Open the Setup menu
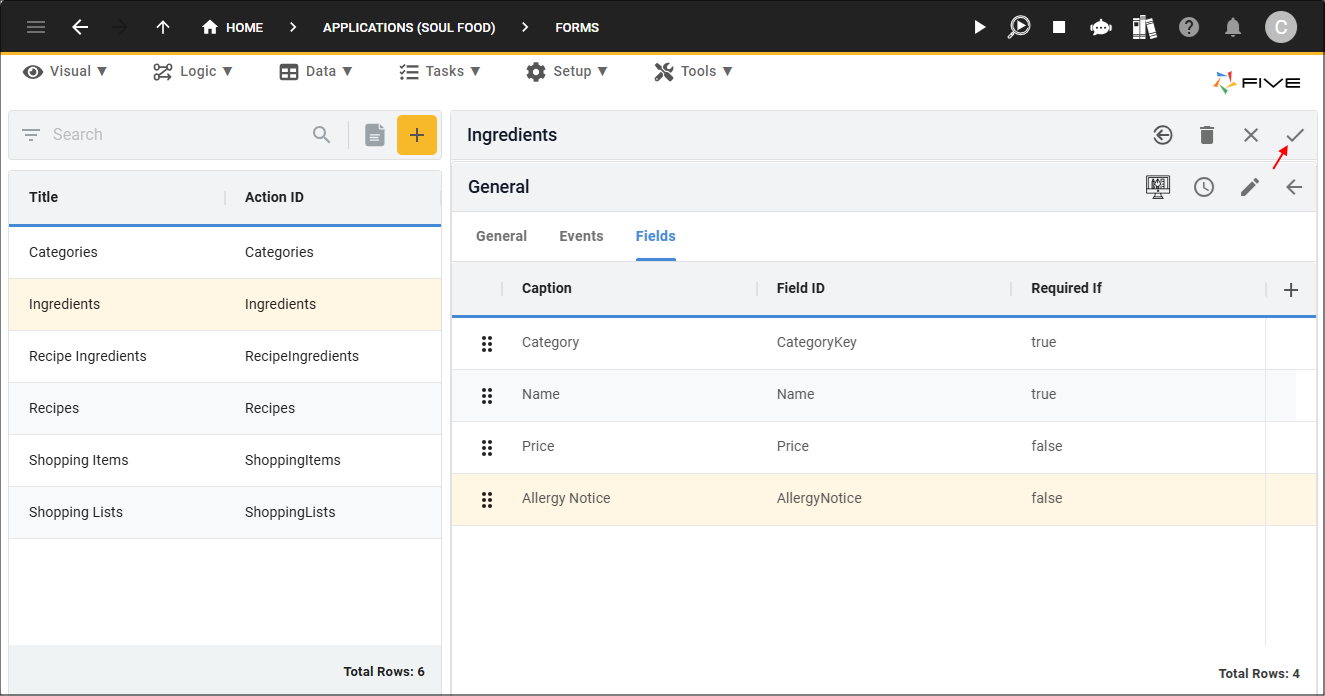The height and width of the screenshot is (696, 1325). pos(566,71)
